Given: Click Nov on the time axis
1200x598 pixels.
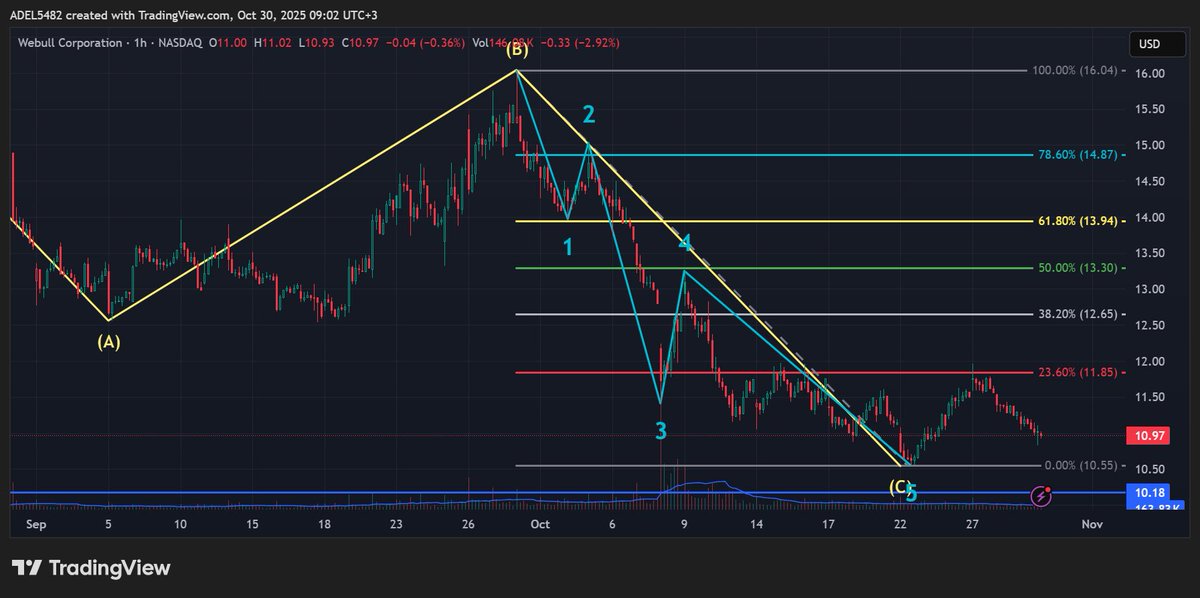Looking at the screenshot, I should click(1091, 524).
